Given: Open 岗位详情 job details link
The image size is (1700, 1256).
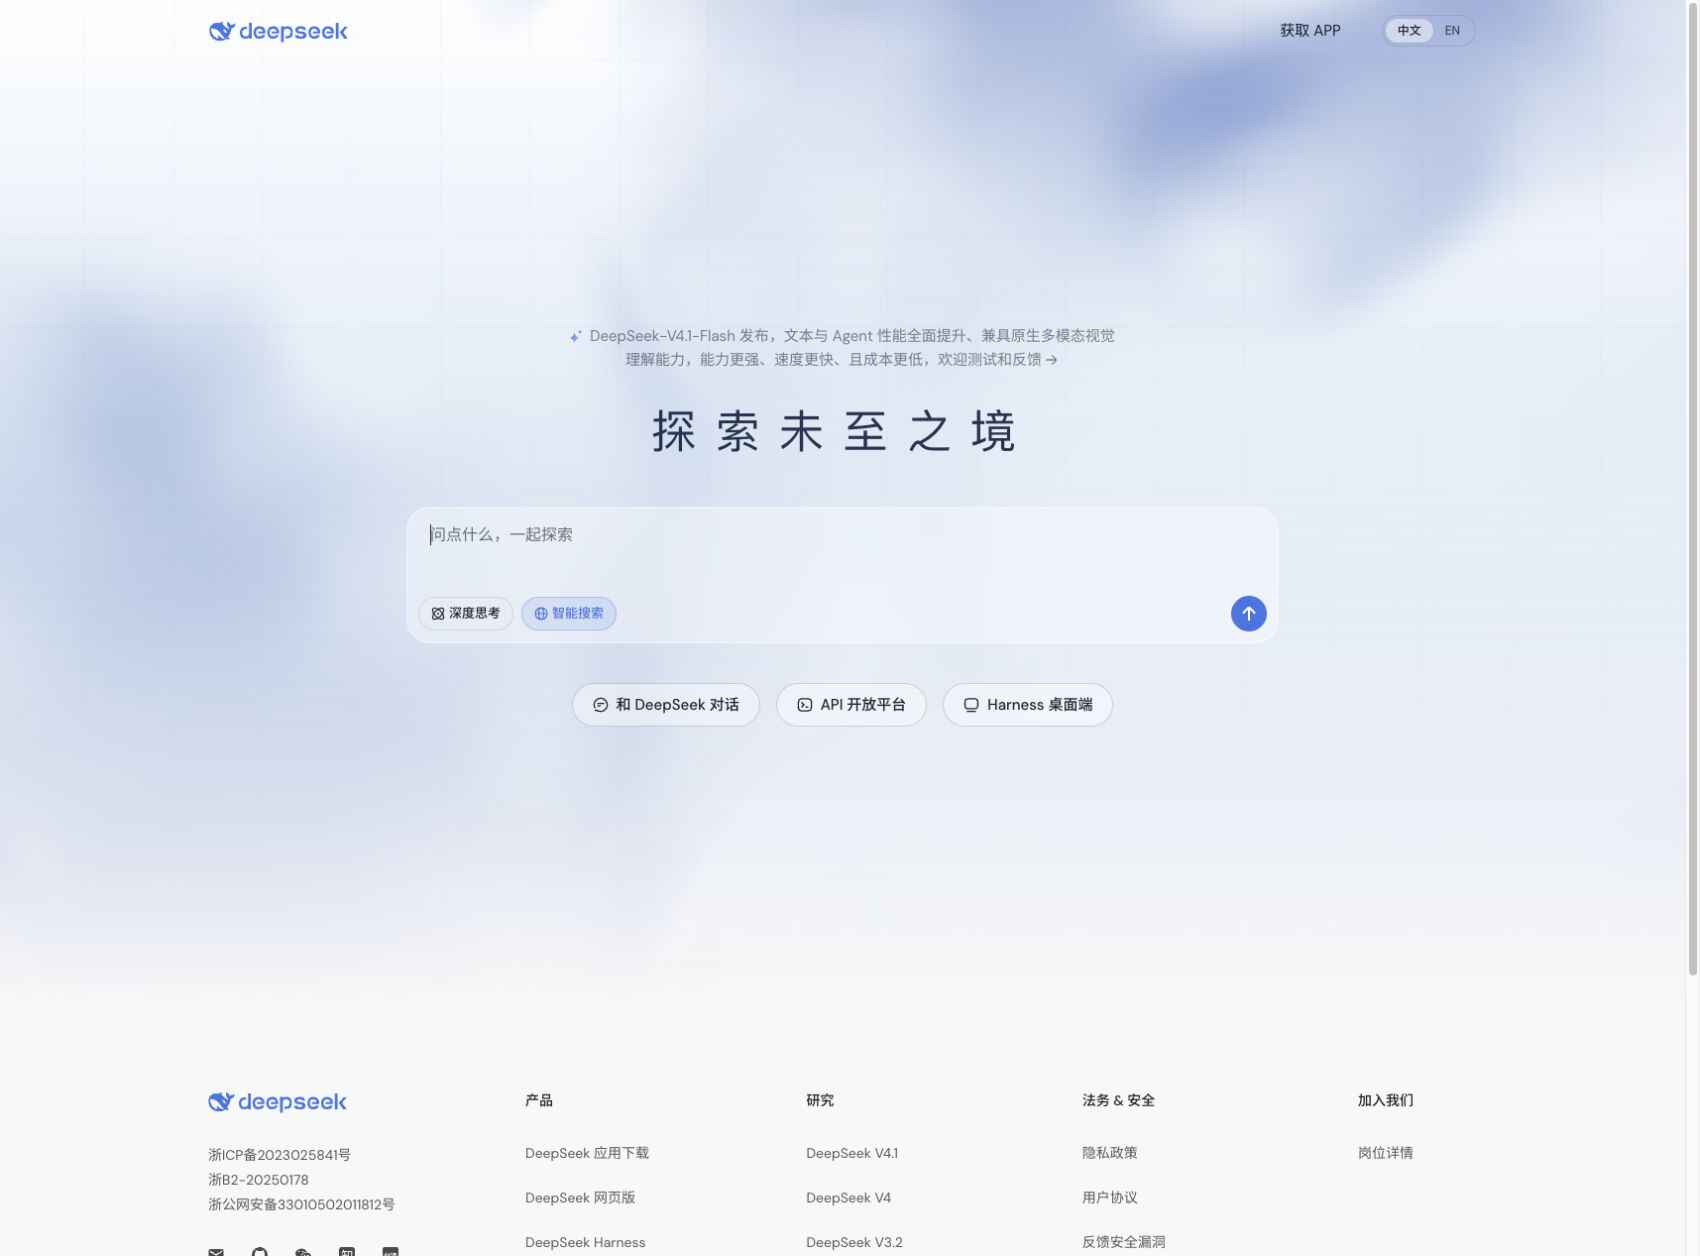Looking at the screenshot, I should coord(1385,1152).
